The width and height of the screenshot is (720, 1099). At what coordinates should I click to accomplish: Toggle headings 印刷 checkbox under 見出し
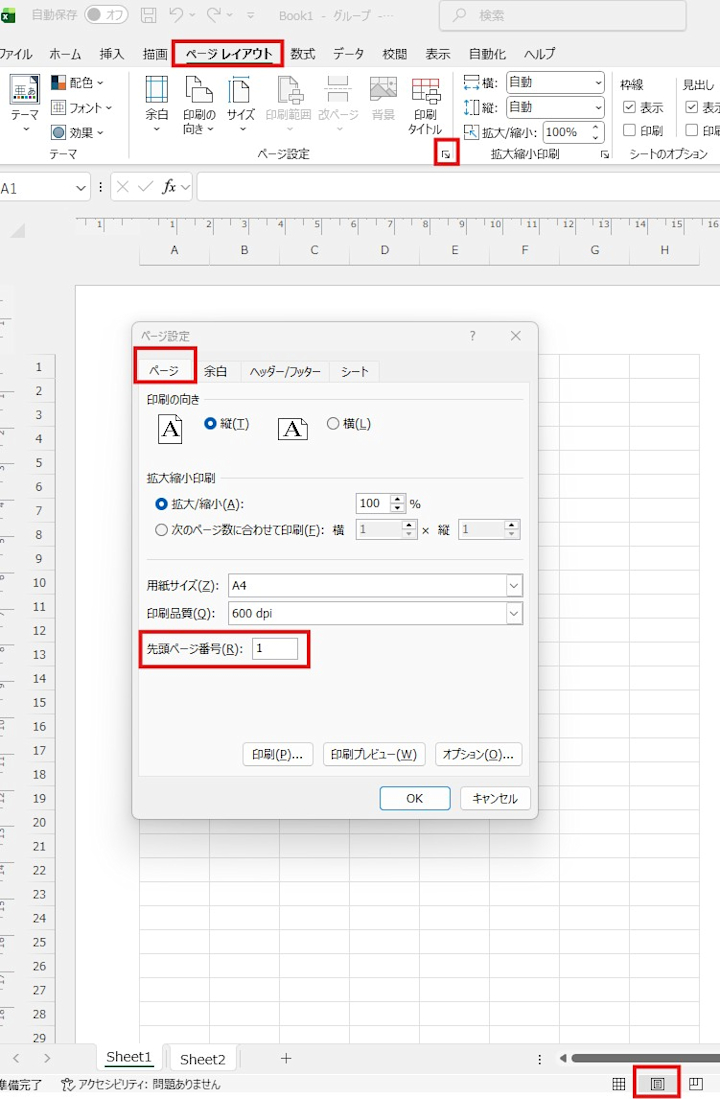[691, 130]
